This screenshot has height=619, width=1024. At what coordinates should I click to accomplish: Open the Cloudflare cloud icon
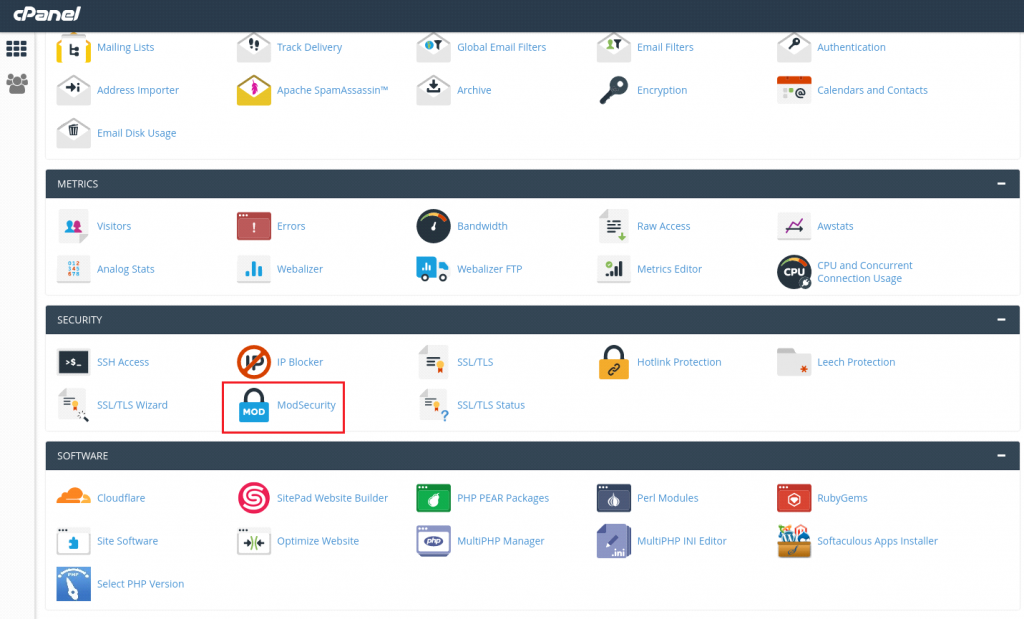pyautogui.click(x=73, y=496)
